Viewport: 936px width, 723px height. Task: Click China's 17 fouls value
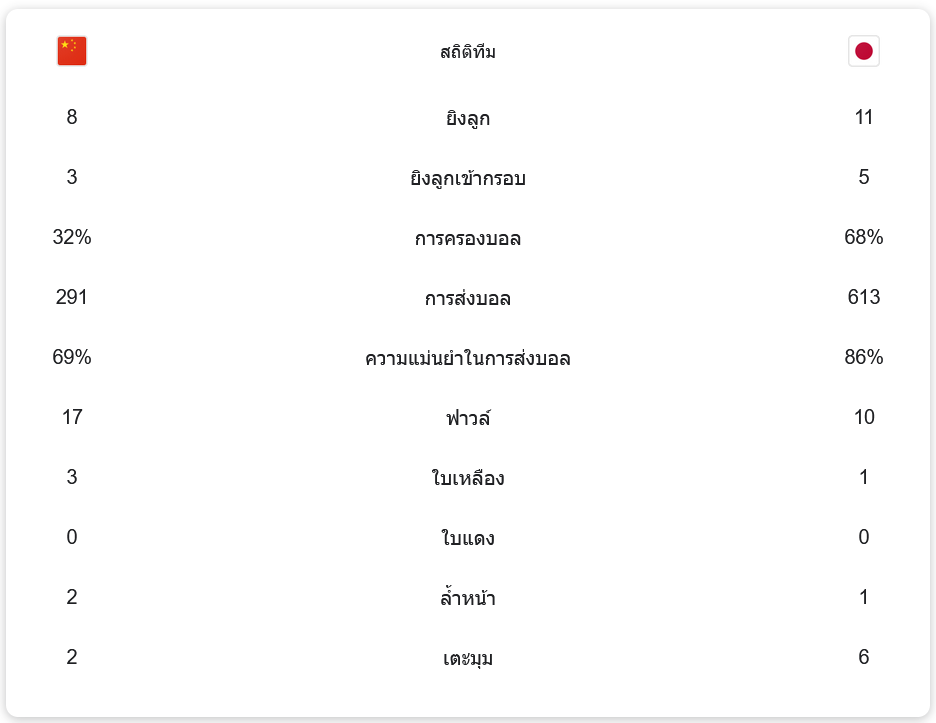(x=72, y=417)
